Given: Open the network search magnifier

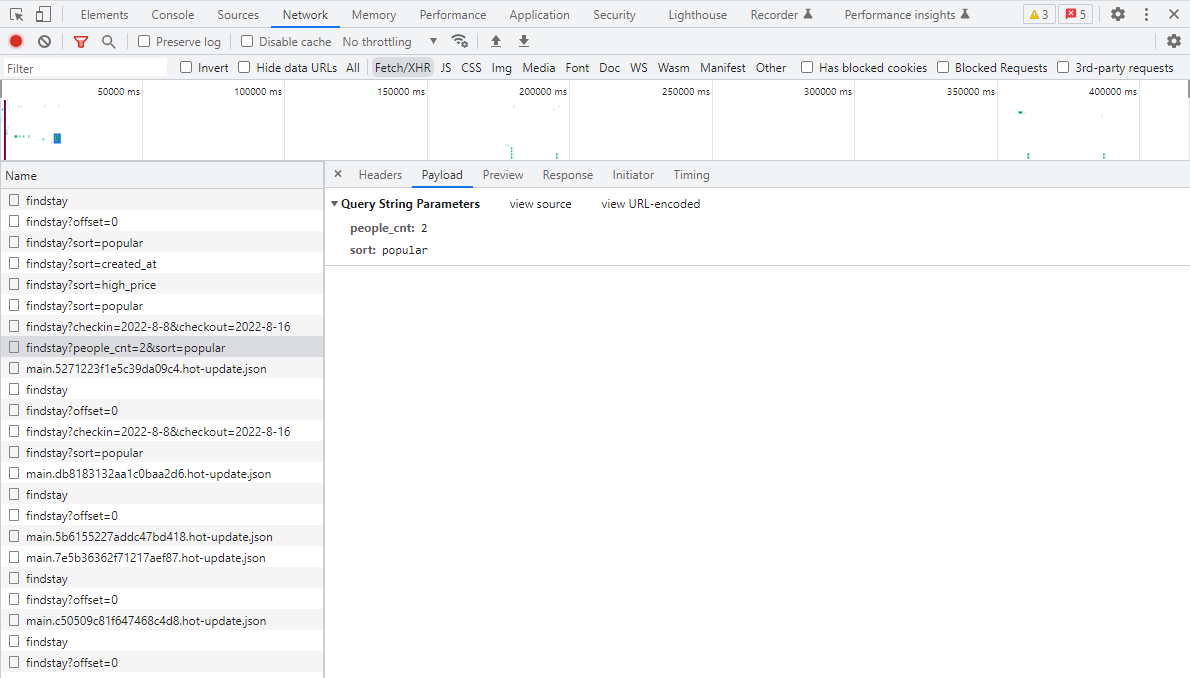Looking at the screenshot, I should [109, 42].
